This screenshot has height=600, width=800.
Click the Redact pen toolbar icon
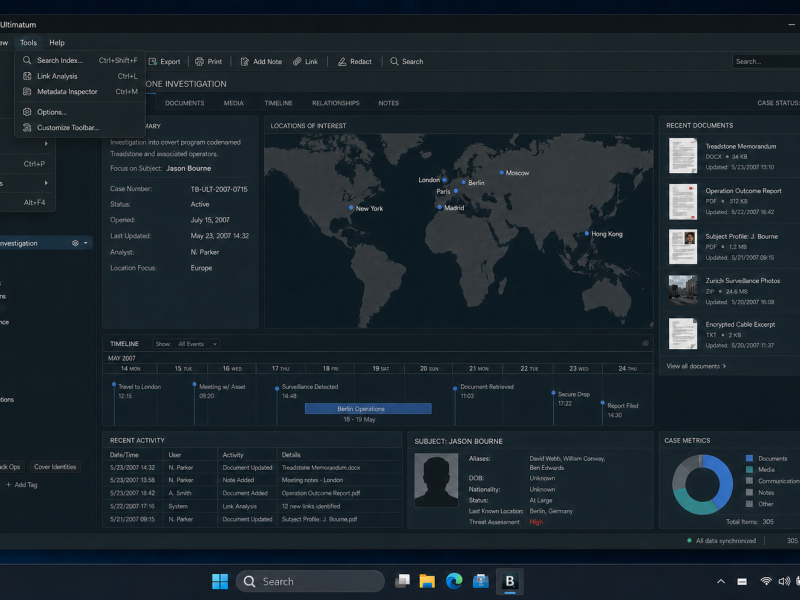pos(342,62)
